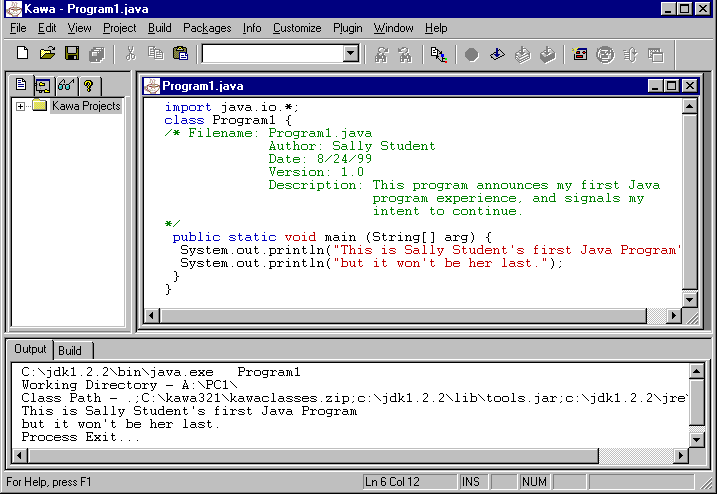Viewport: 717px width, 494px height.
Task: Click the greyed circular toolbar icon
Action: pyautogui.click(x=605, y=55)
